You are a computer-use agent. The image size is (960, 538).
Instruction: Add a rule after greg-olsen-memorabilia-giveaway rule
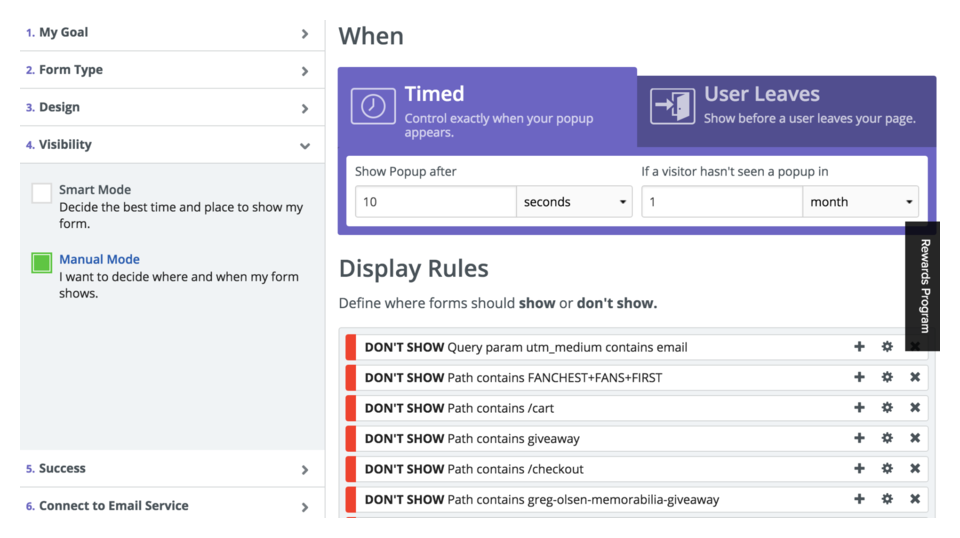pyautogui.click(x=859, y=499)
